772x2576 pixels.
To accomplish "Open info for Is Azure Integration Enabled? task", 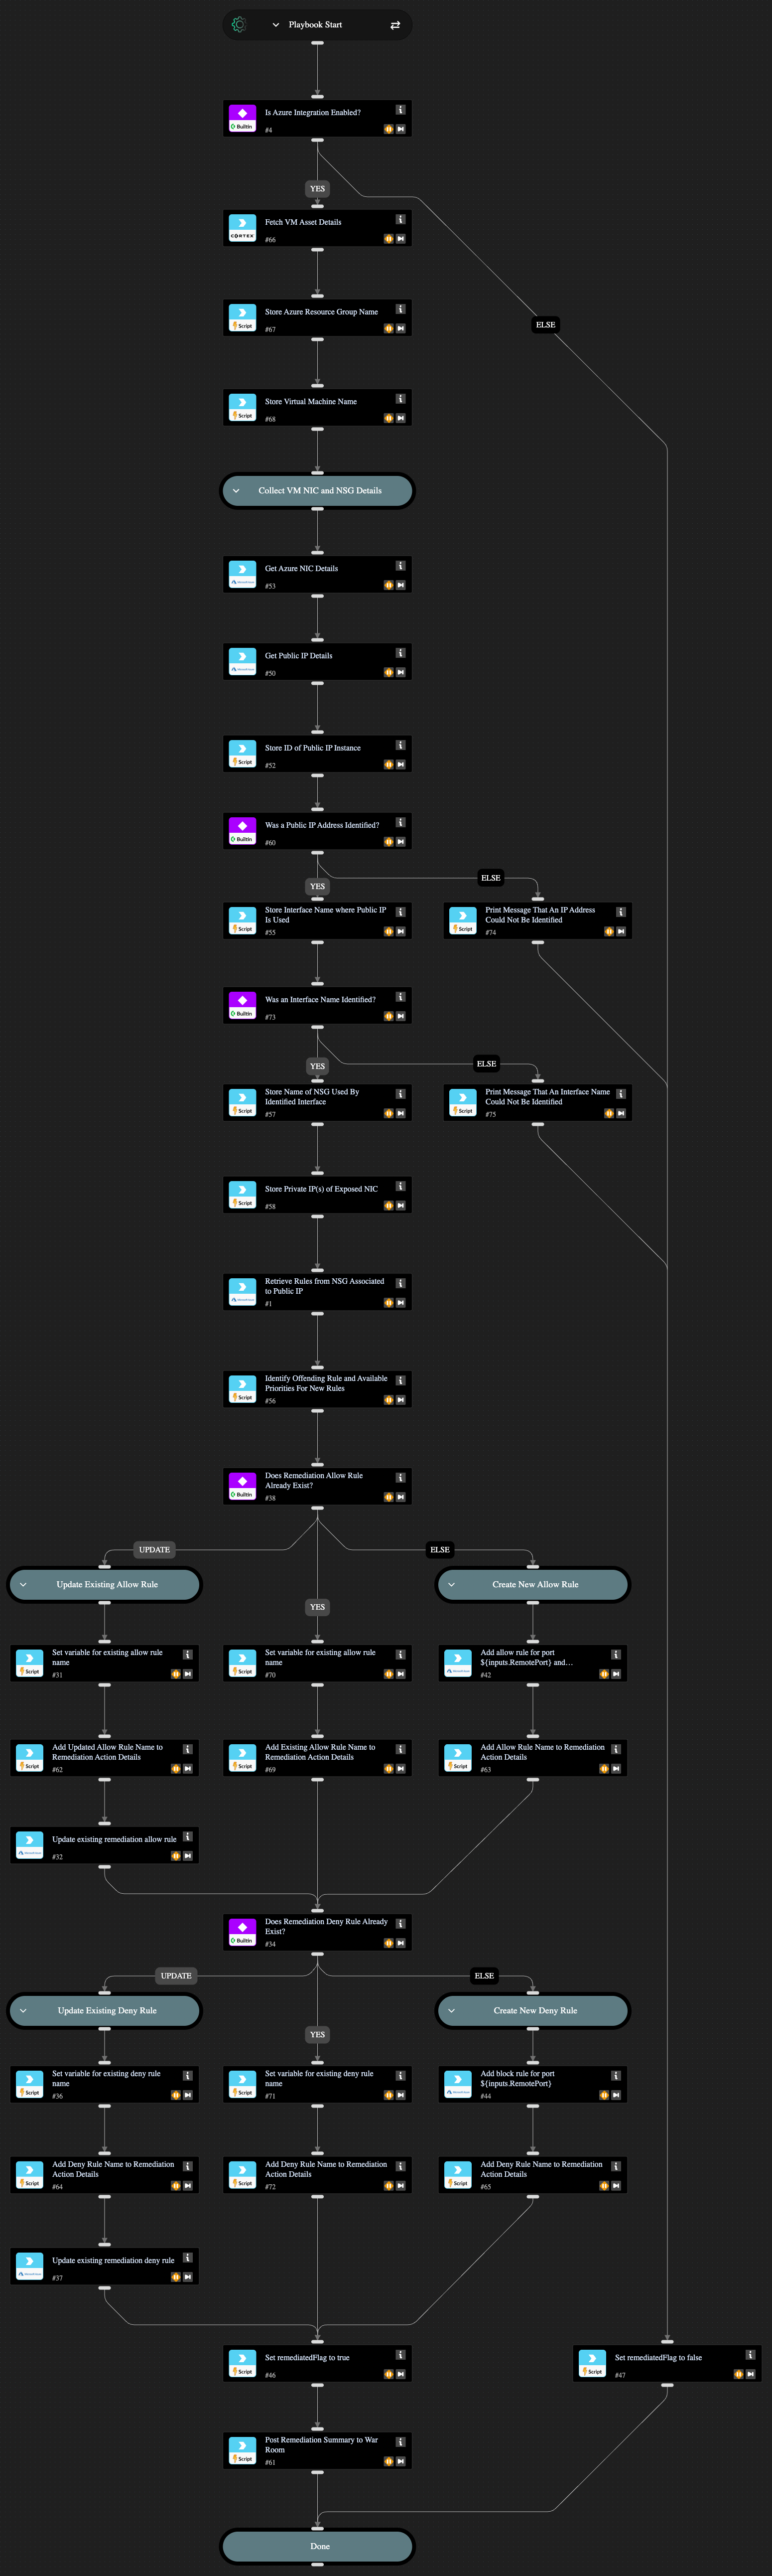I will 400,110.
